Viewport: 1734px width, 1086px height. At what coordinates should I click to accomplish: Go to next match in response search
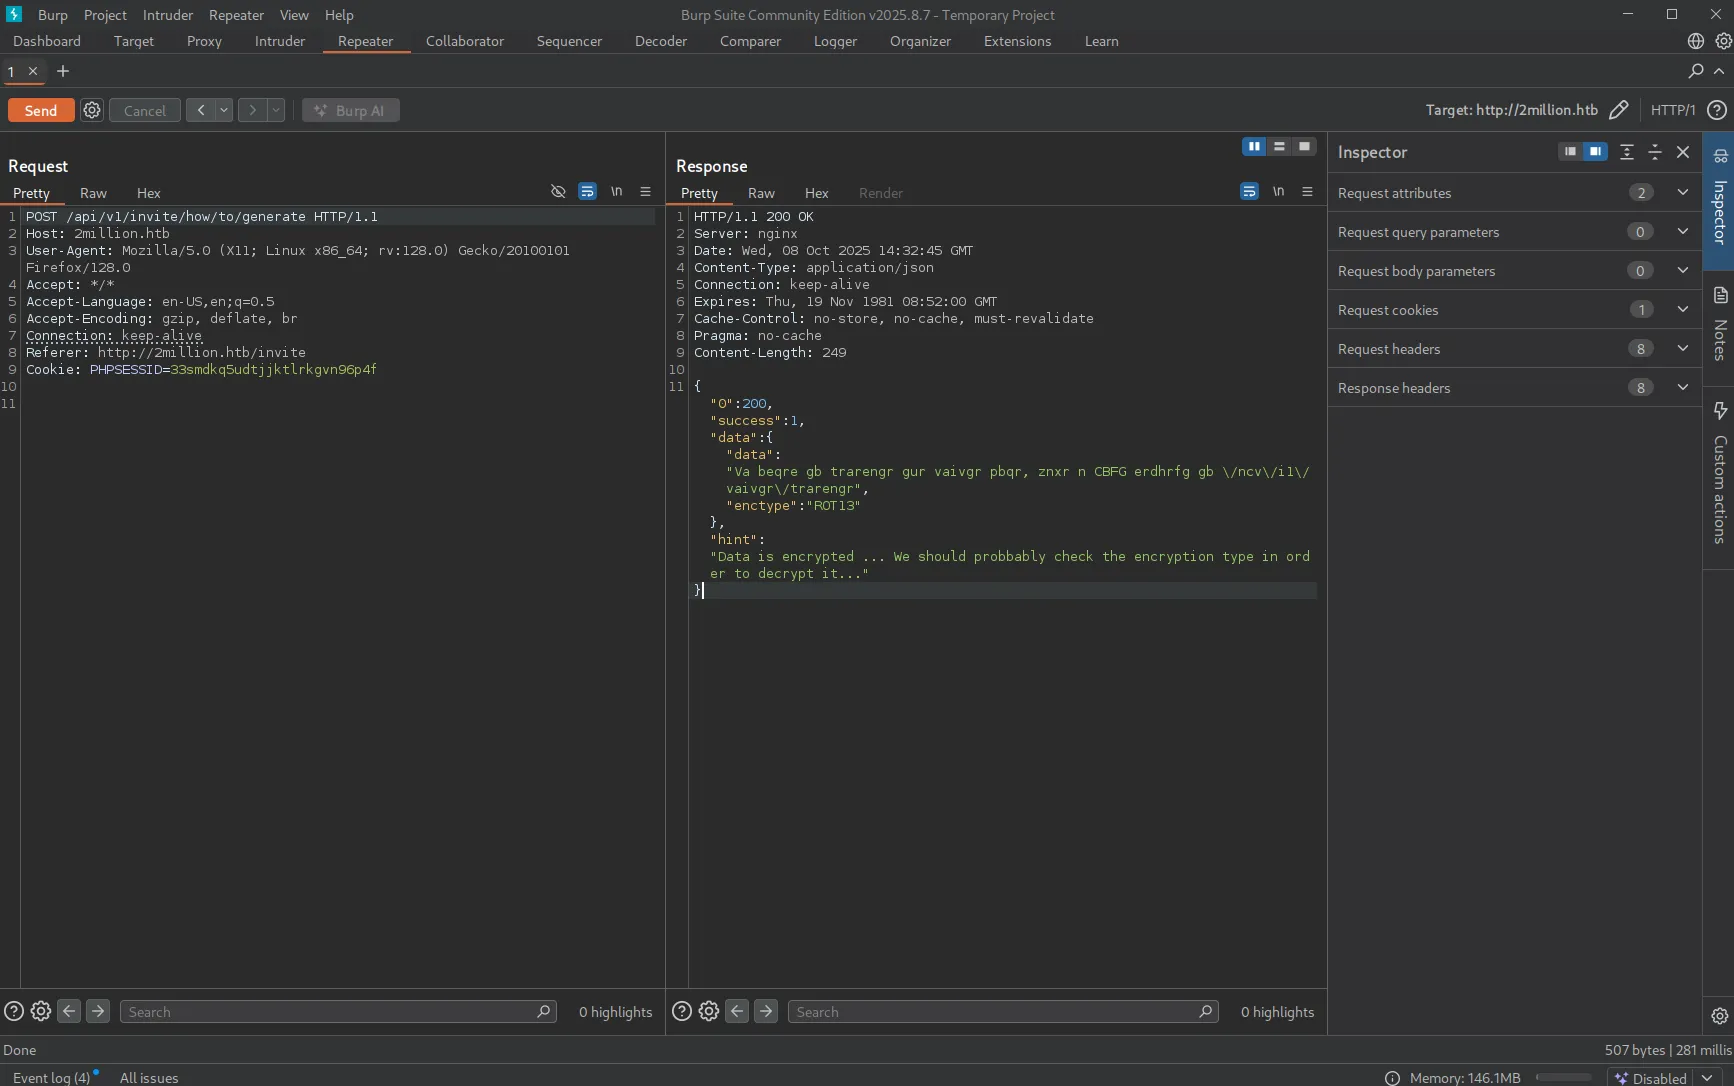coord(766,1012)
